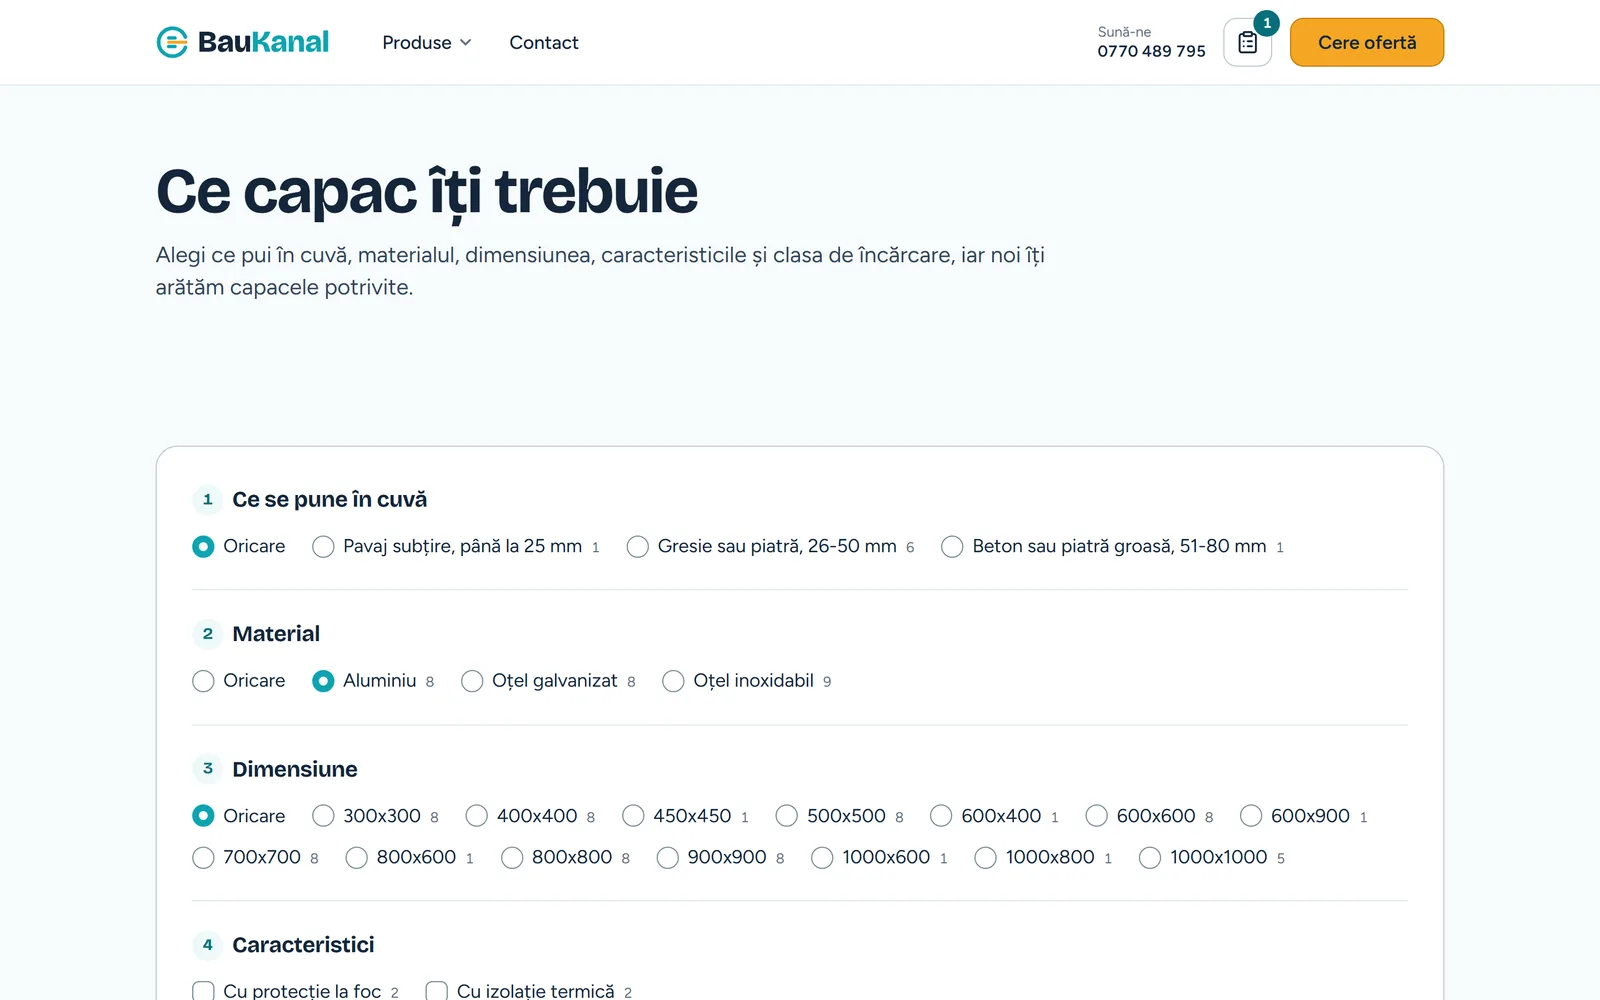Open the Contact page
The width and height of the screenshot is (1600, 1000).
point(544,43)
